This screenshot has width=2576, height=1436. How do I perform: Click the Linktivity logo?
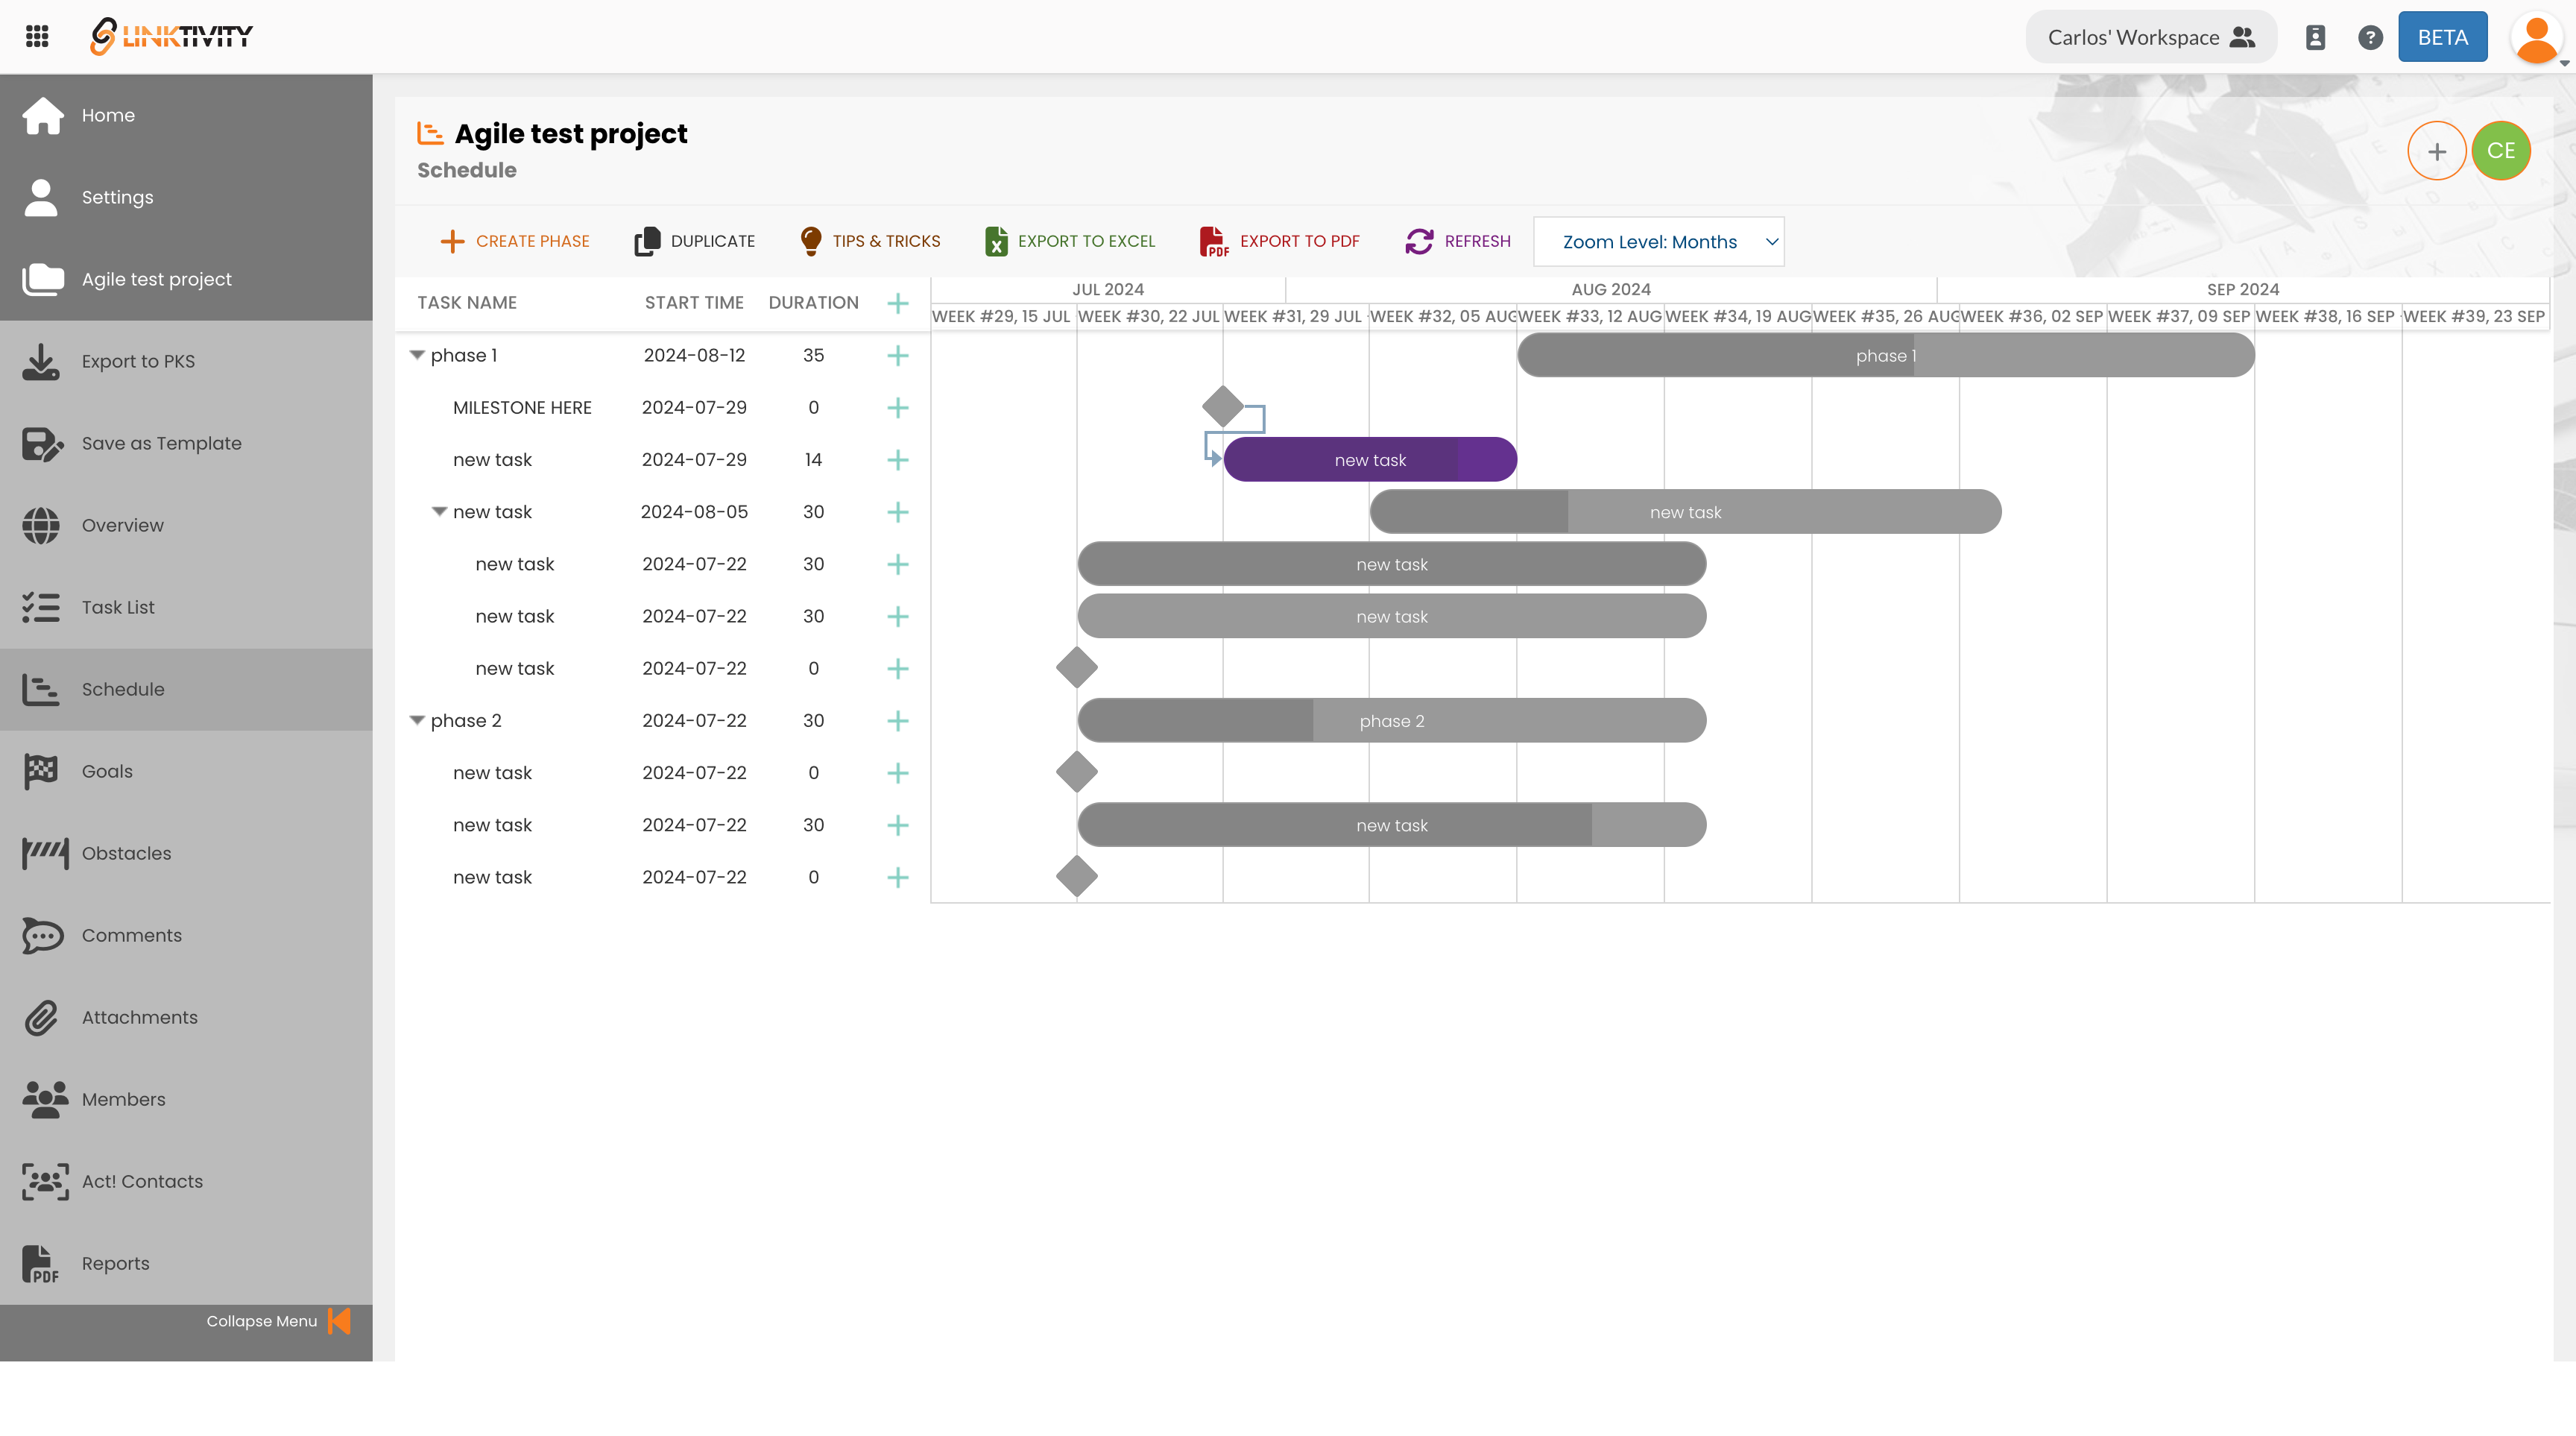tap(171, 37)
